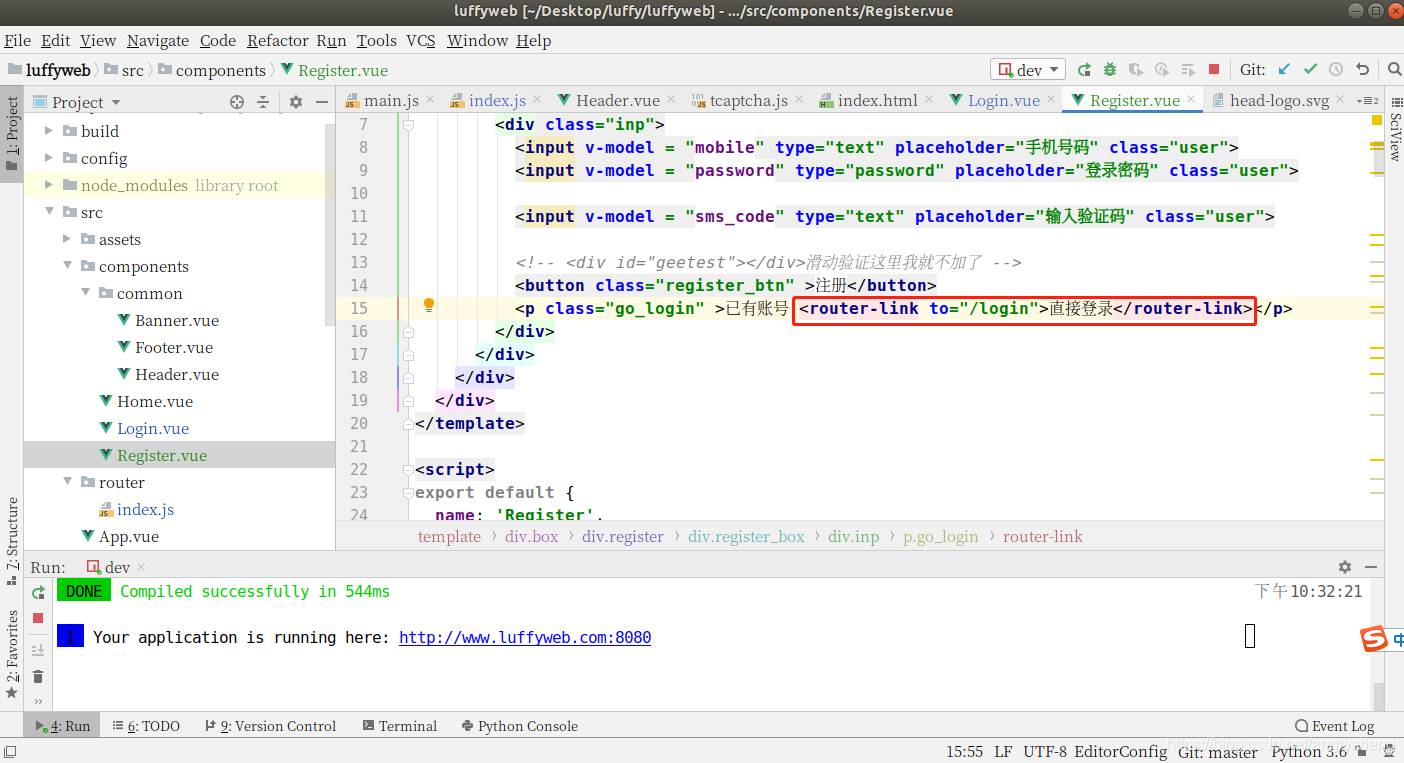Open dev run configuration dropdown
Image resolution: width=1404 pixels, height=763 pixels.
click(1029, 70)
